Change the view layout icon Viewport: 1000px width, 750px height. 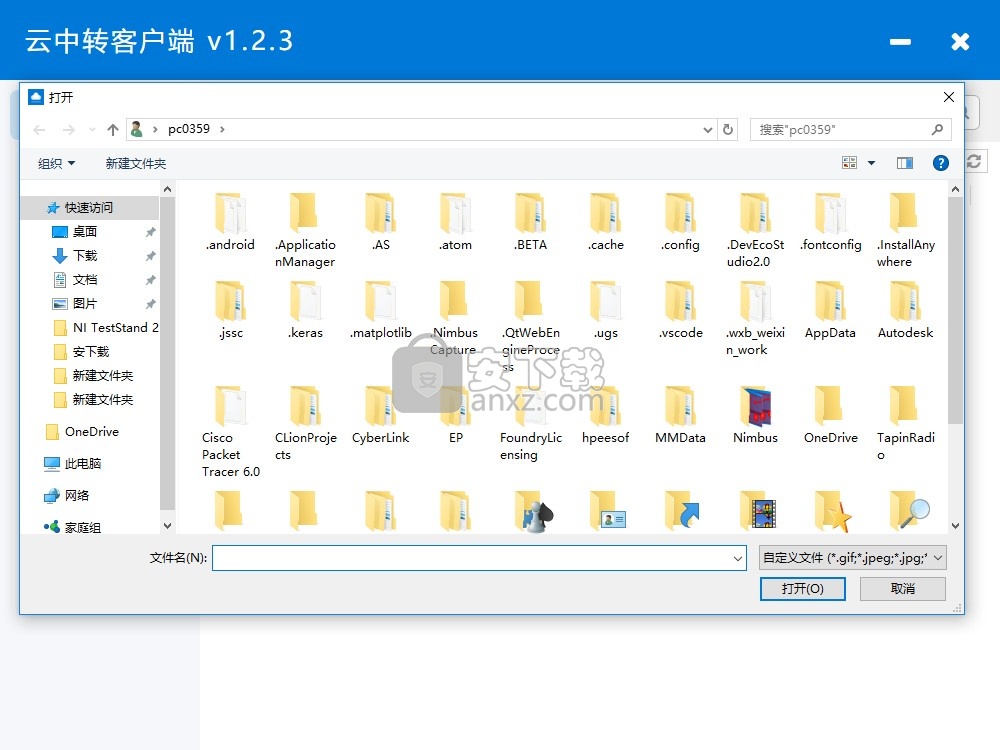tap(849, 163)
